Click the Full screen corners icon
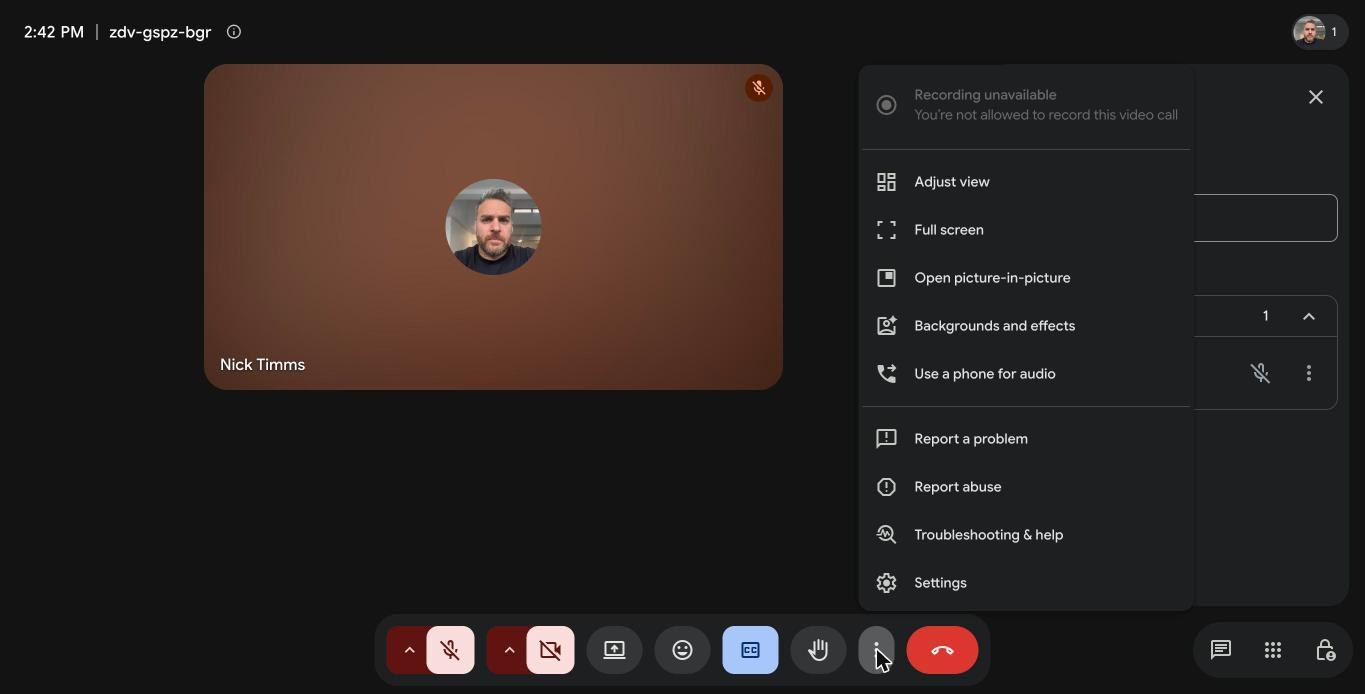The image size is (1365, 694). click(886, 230)
